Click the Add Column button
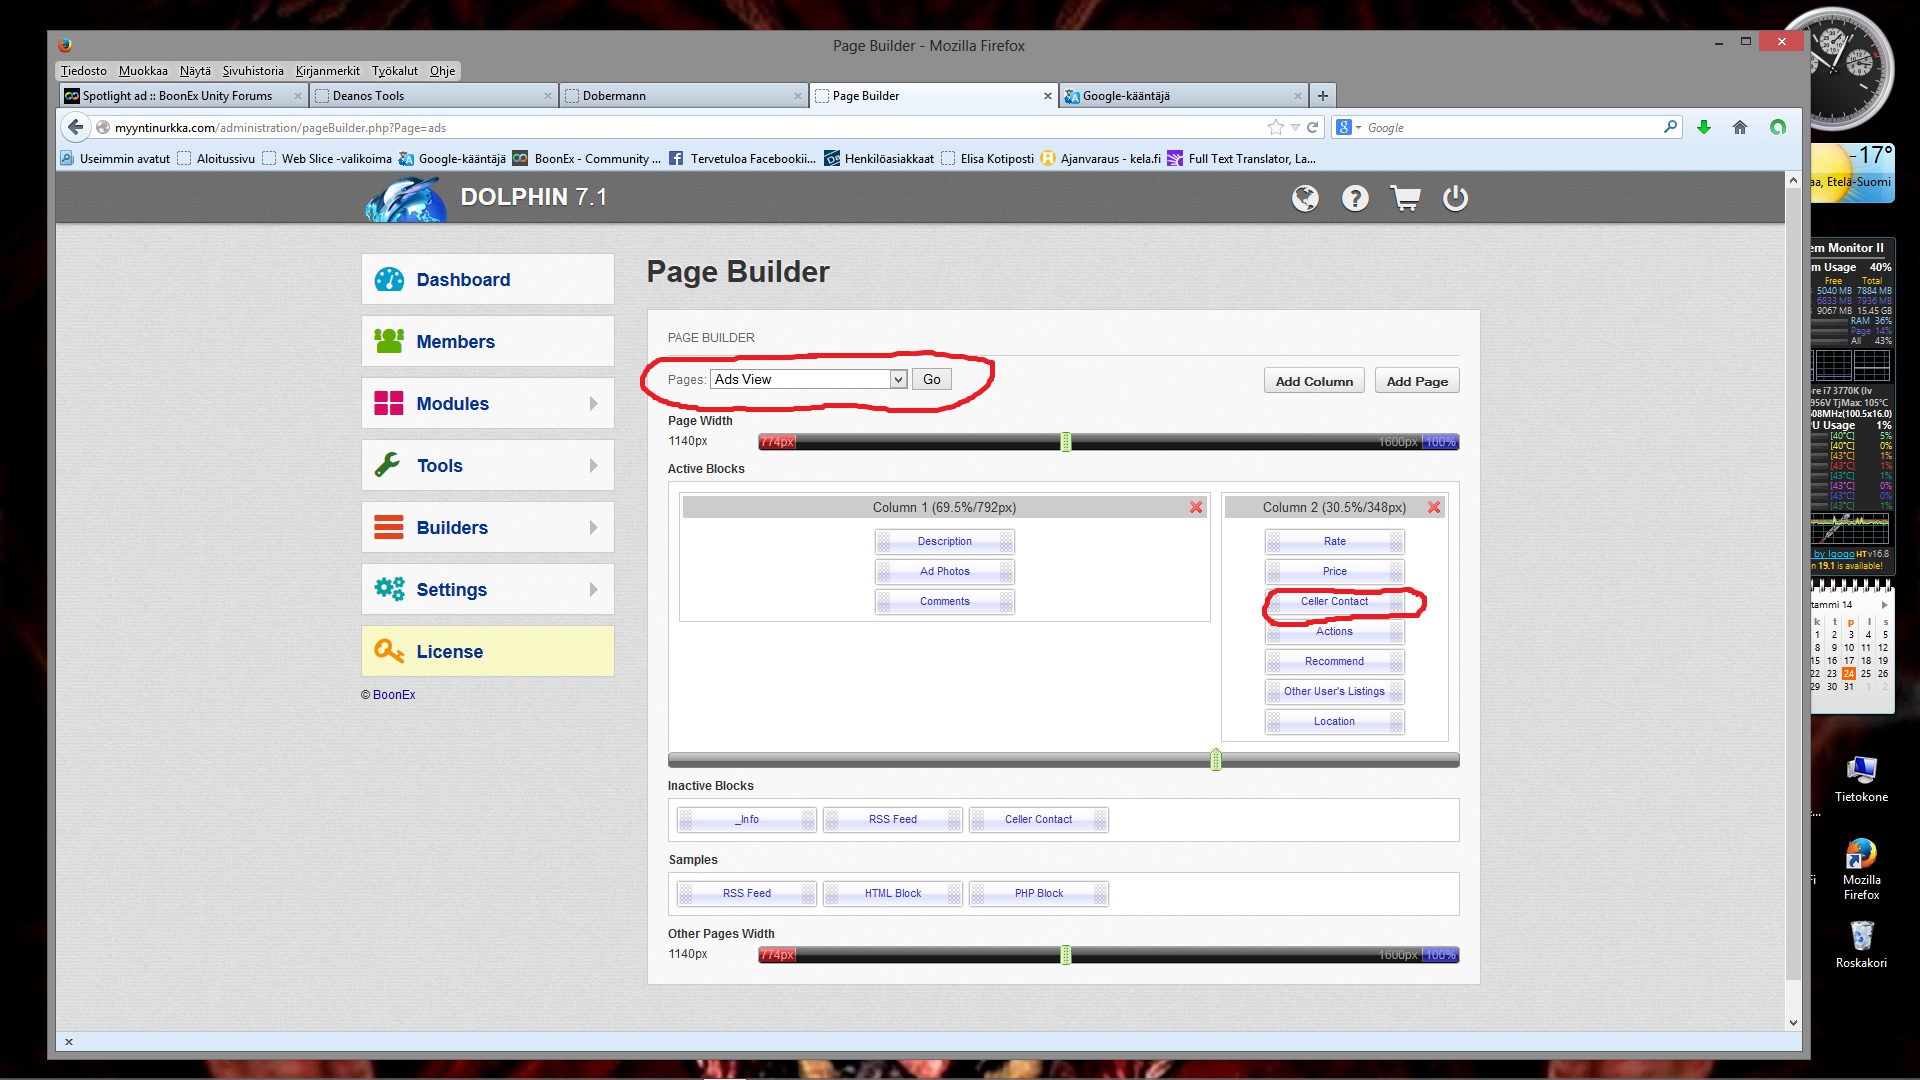Screen dimensions: 1920x1080 (x=1314, y=381)
